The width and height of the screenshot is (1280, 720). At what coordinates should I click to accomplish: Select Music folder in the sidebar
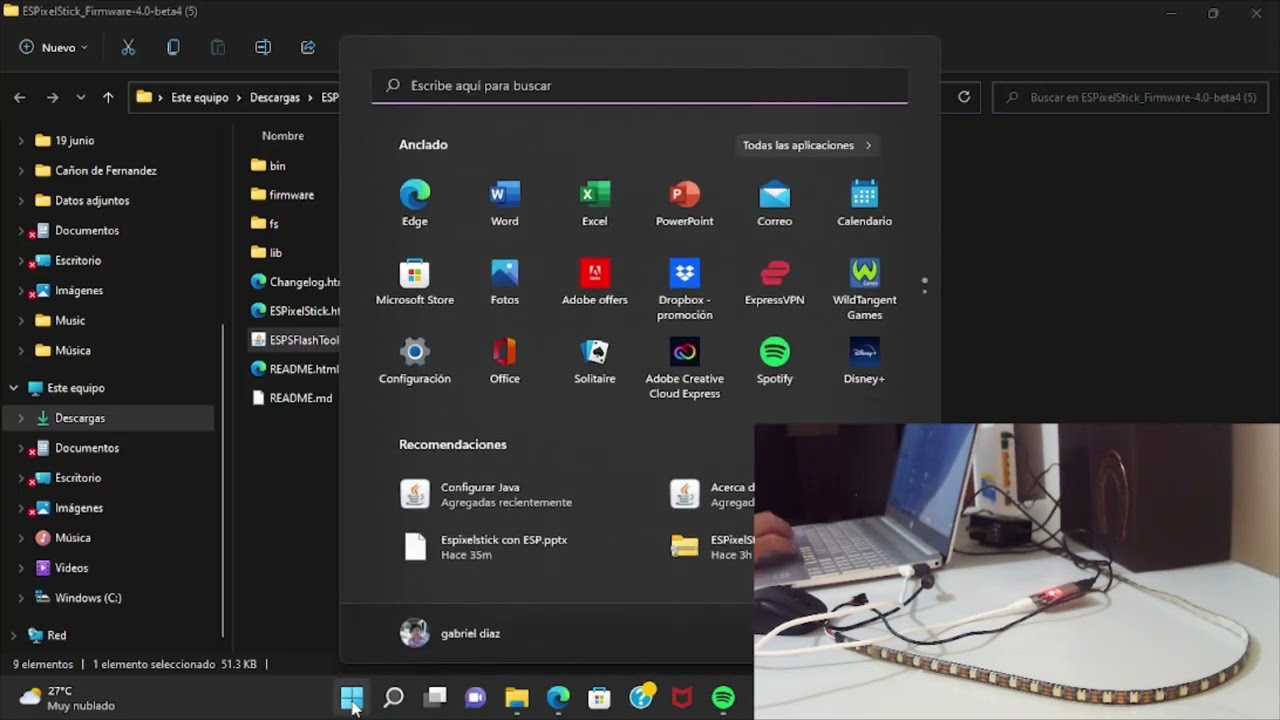[x=70, y=321]
